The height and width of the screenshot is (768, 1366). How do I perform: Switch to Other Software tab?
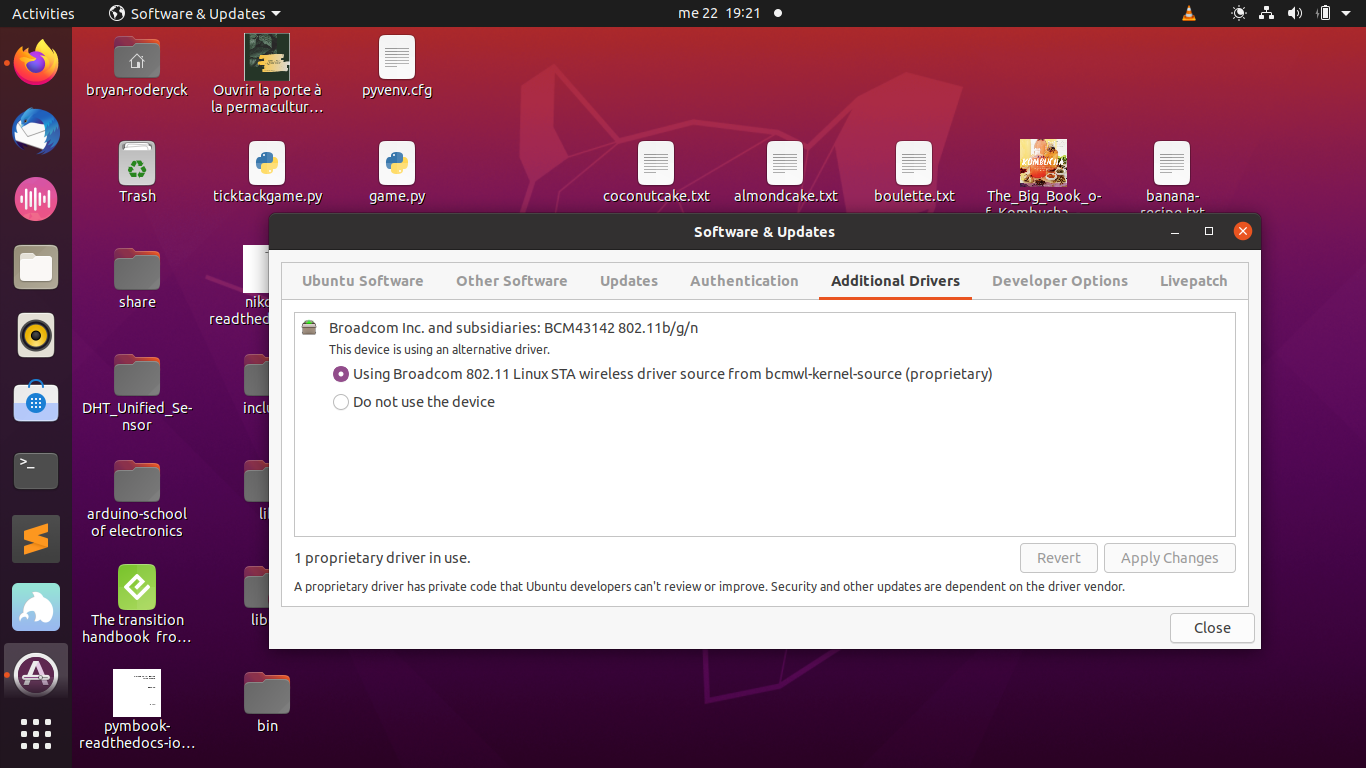coord(512,281)
